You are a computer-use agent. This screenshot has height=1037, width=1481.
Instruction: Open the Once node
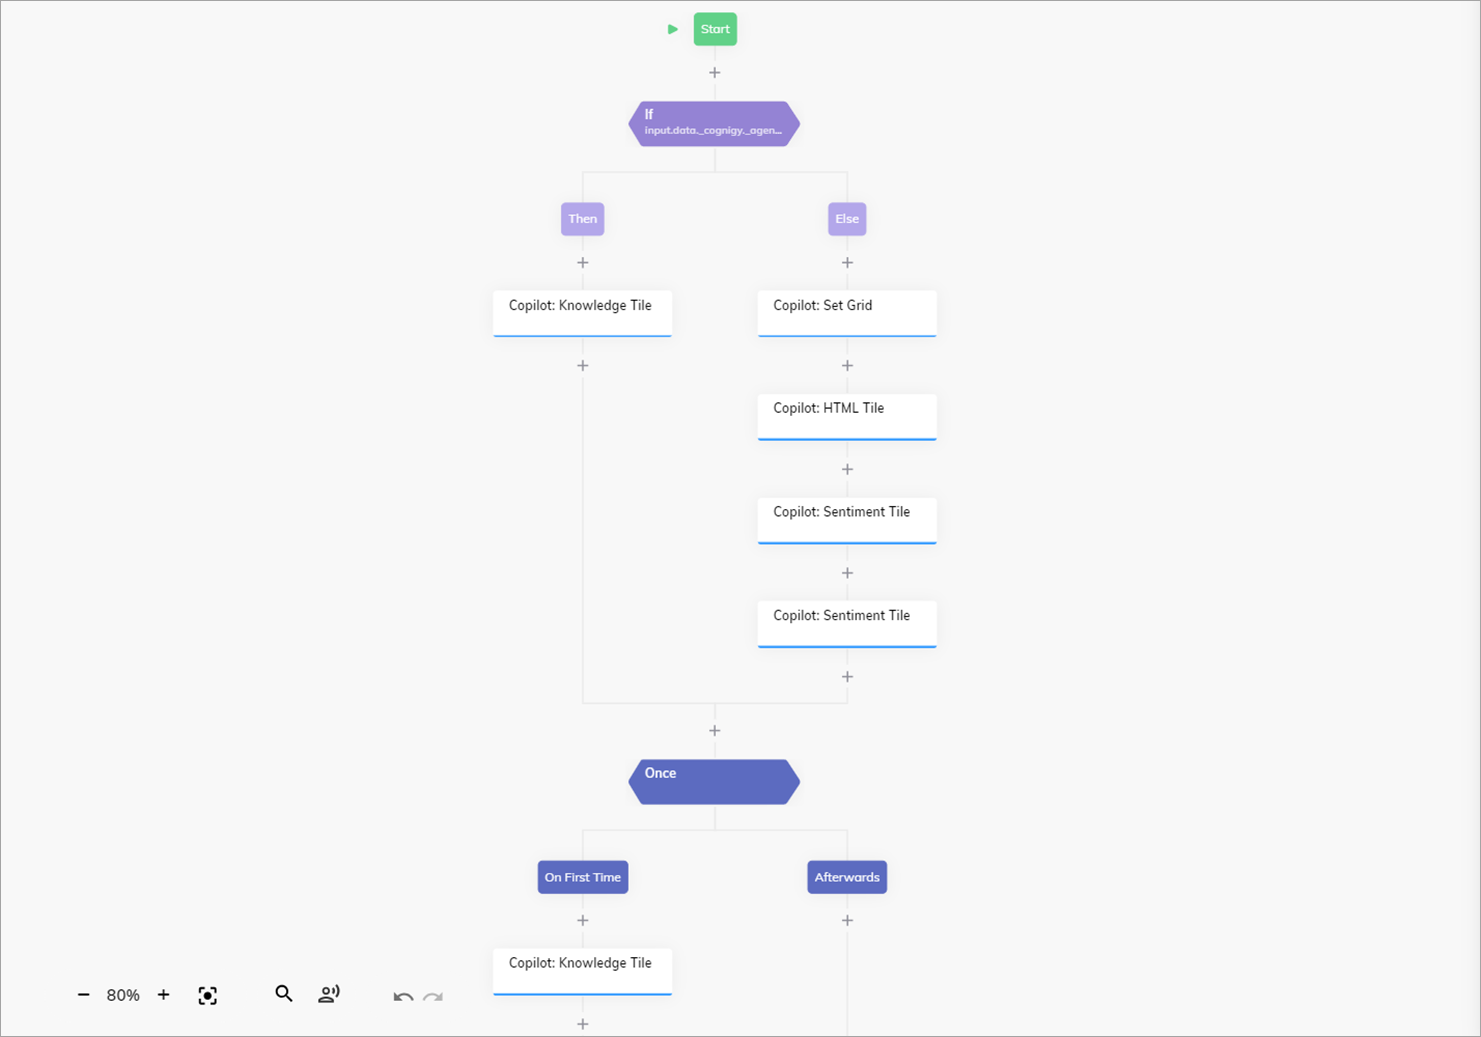(713, 781)
